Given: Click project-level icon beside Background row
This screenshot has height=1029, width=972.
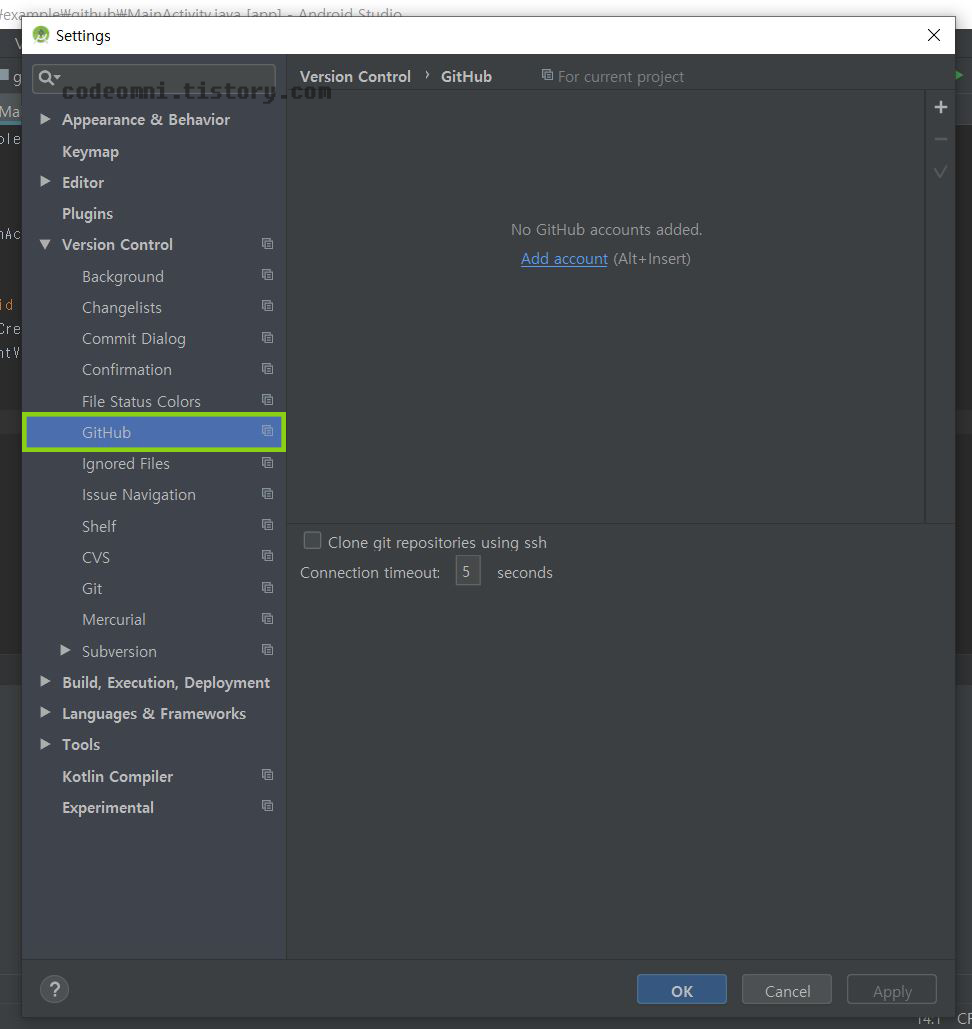Looking at the screenshot, I should [267, 274].
